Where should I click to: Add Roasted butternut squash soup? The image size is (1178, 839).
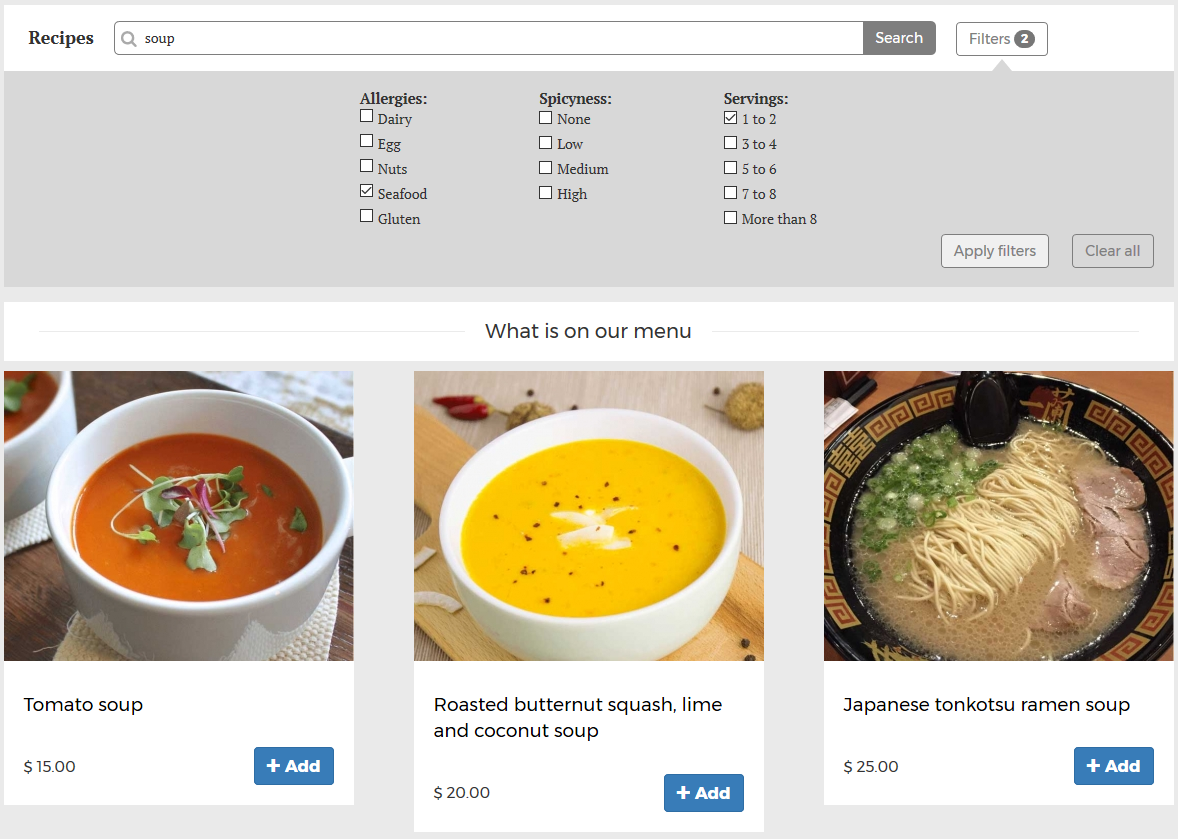(x=703, y=793)
